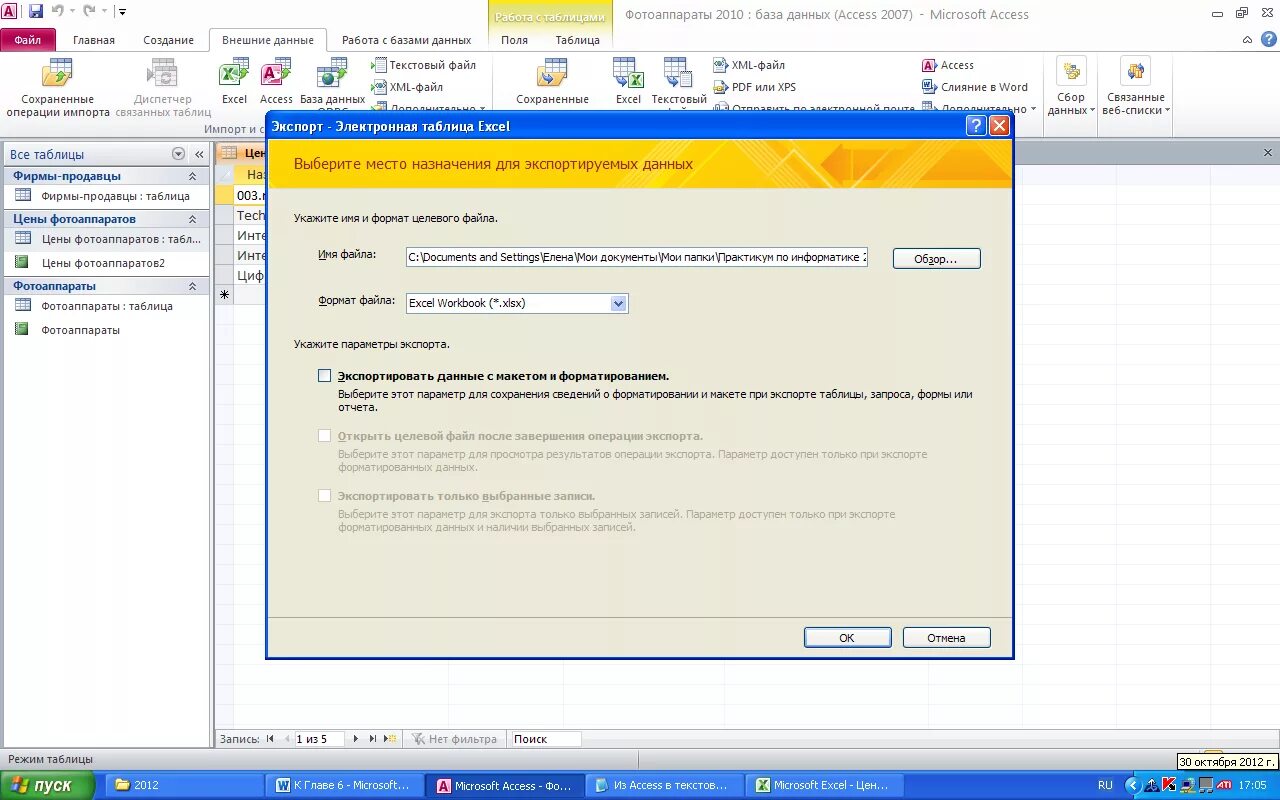This screenshot has width=1280, height=800.
Task: Go to last record in navigator
Action: coord(373,739)
